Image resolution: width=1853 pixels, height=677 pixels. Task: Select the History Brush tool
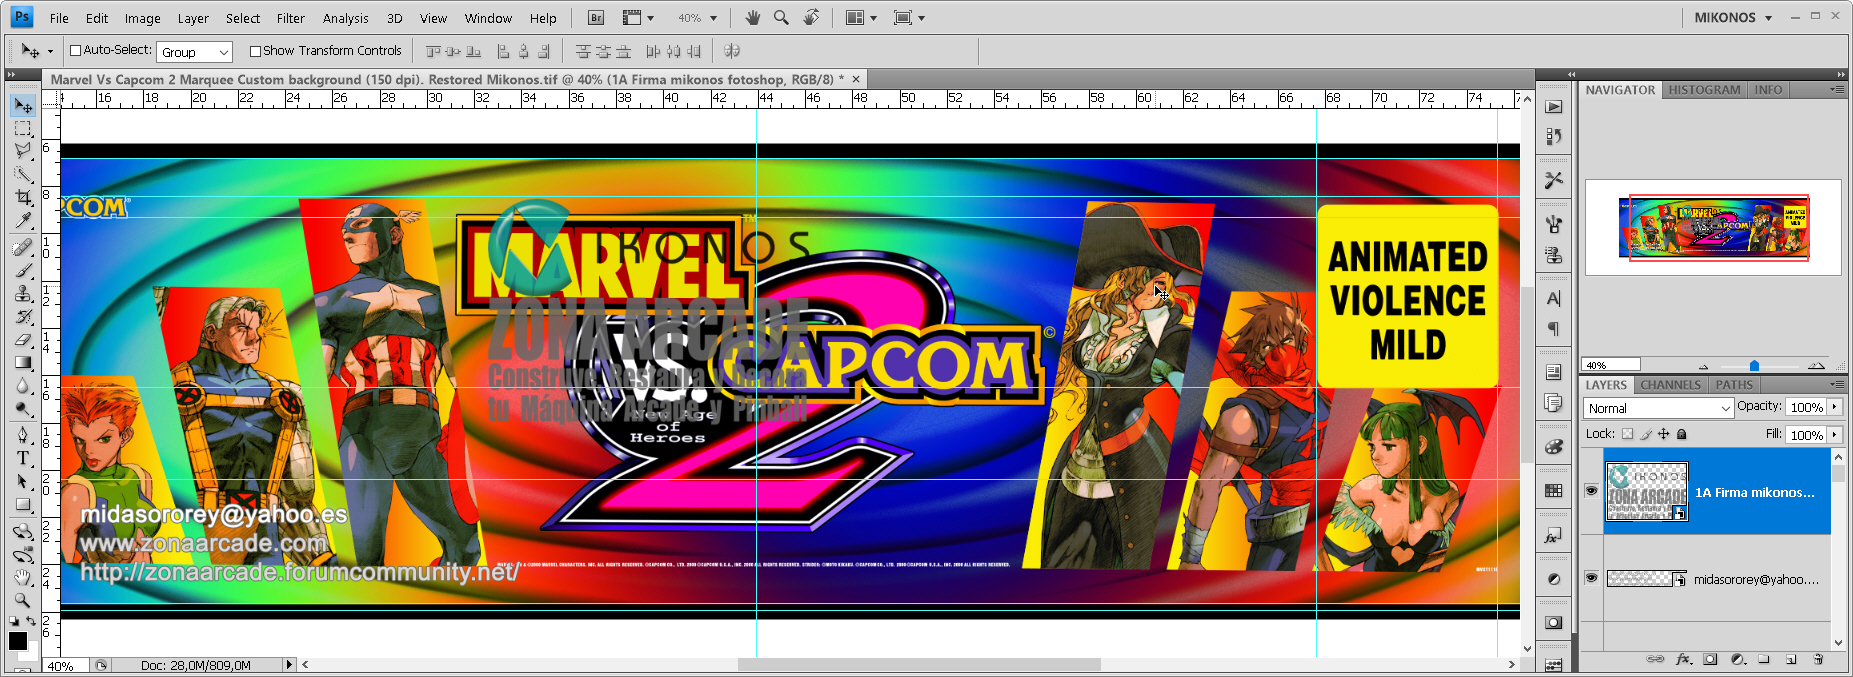coord(22,316)
